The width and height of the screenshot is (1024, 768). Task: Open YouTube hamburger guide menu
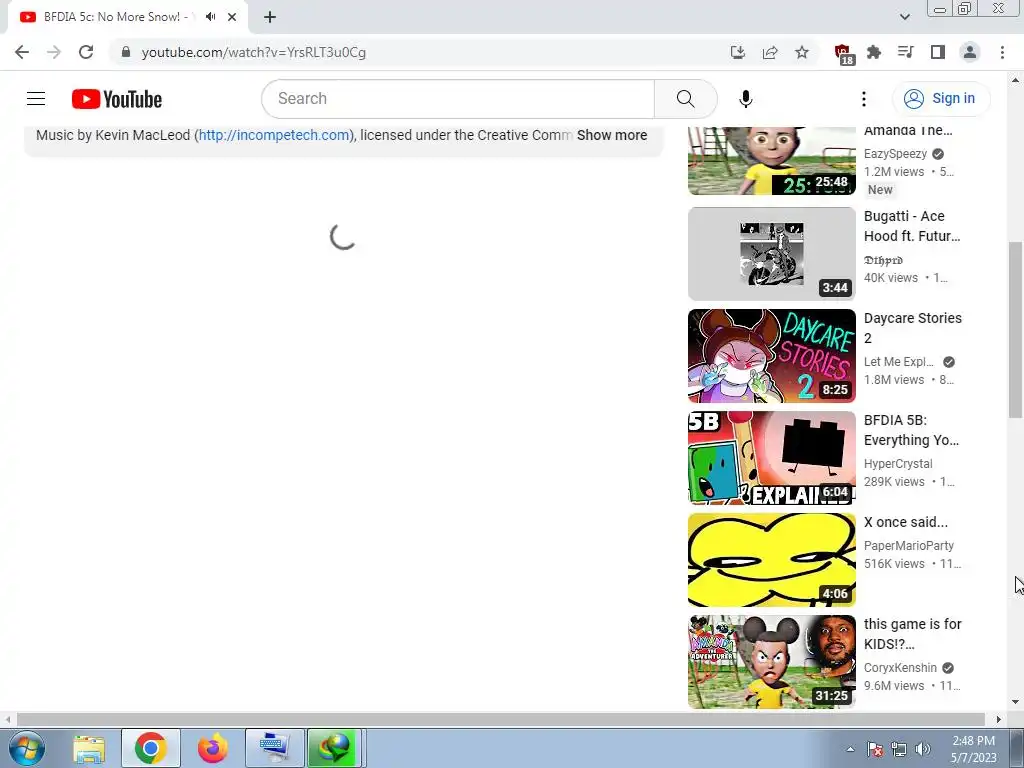[36, 99]
